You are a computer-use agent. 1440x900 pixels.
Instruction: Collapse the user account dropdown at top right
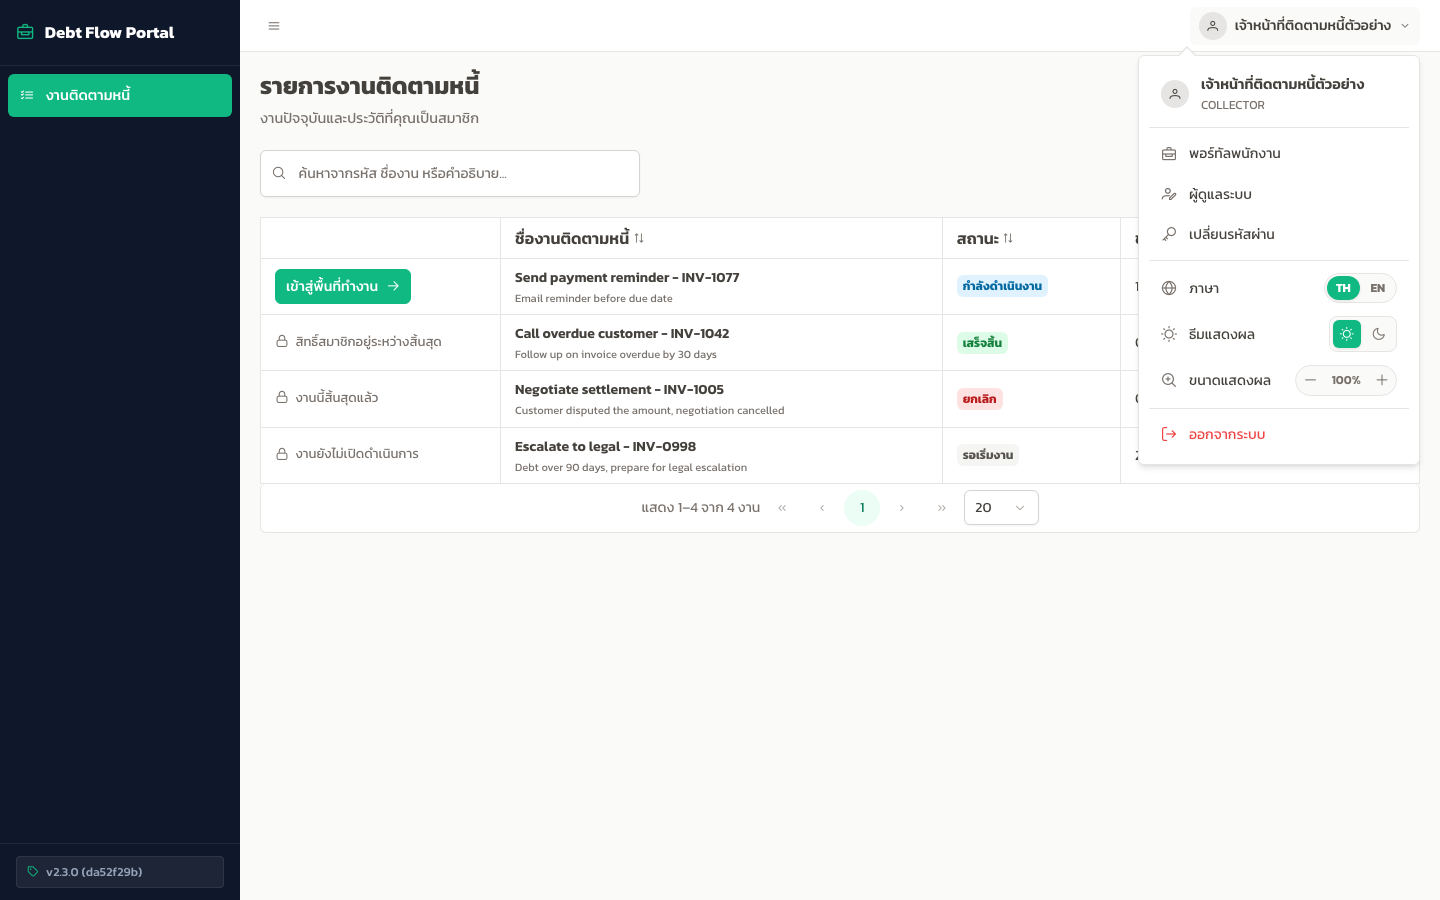1305,26
